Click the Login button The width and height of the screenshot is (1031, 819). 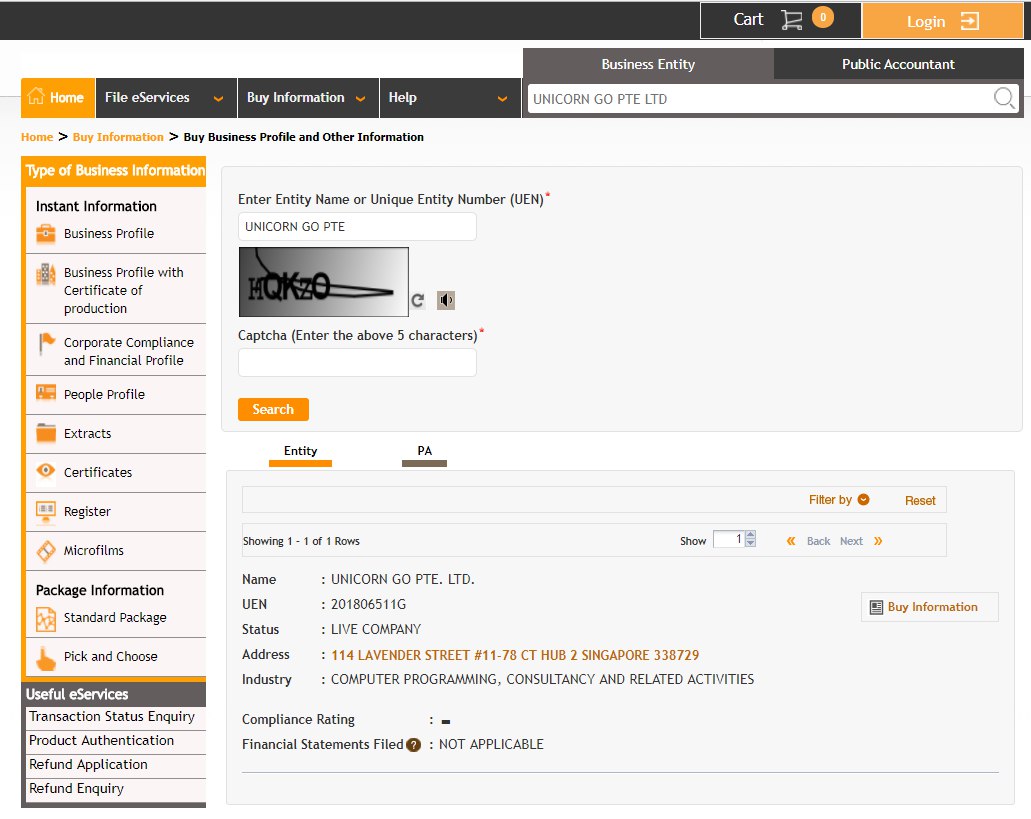pos(942,21)
